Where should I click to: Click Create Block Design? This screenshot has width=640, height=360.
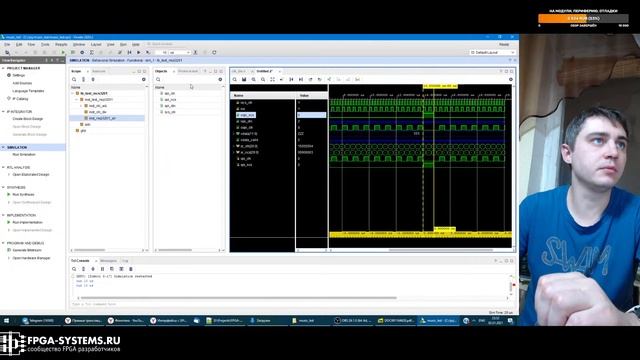click(x=27, y=118)
